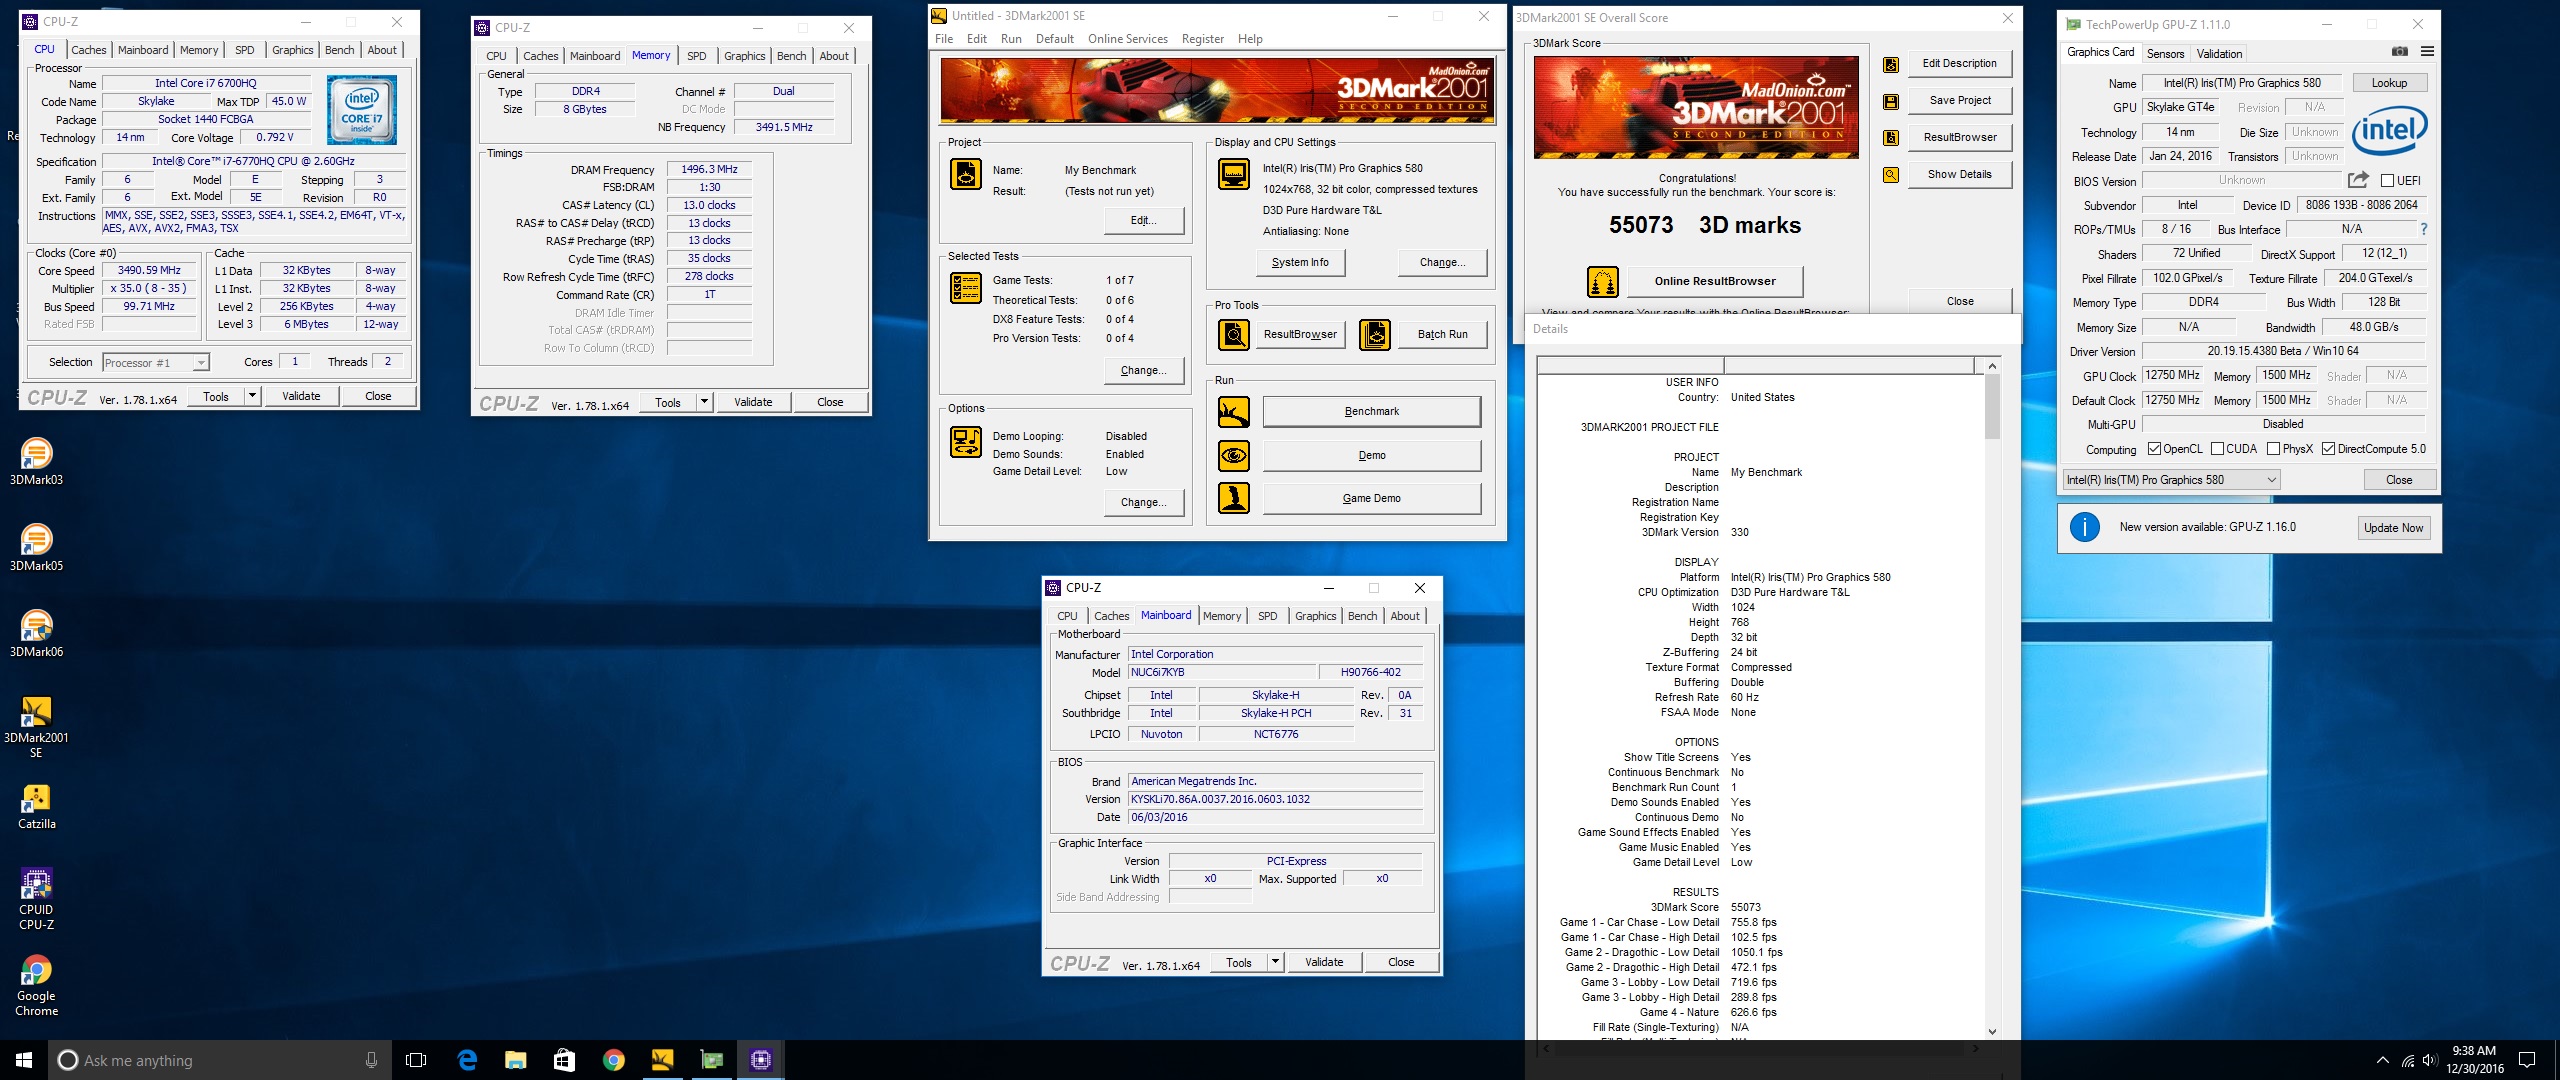Open 3DMark03 desktop shortcut

point(36,462)
